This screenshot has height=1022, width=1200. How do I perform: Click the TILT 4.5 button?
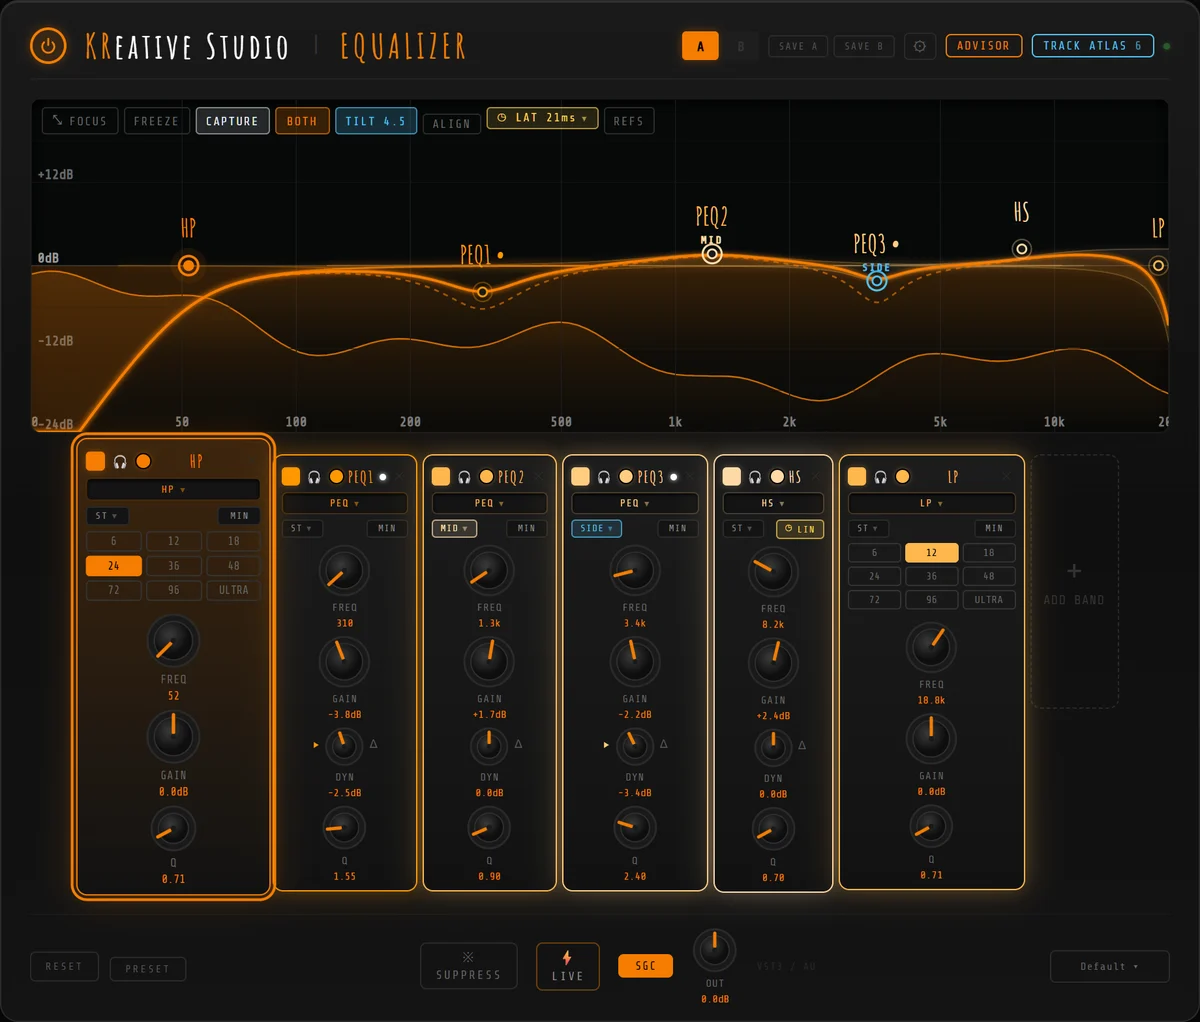point(376,121)
